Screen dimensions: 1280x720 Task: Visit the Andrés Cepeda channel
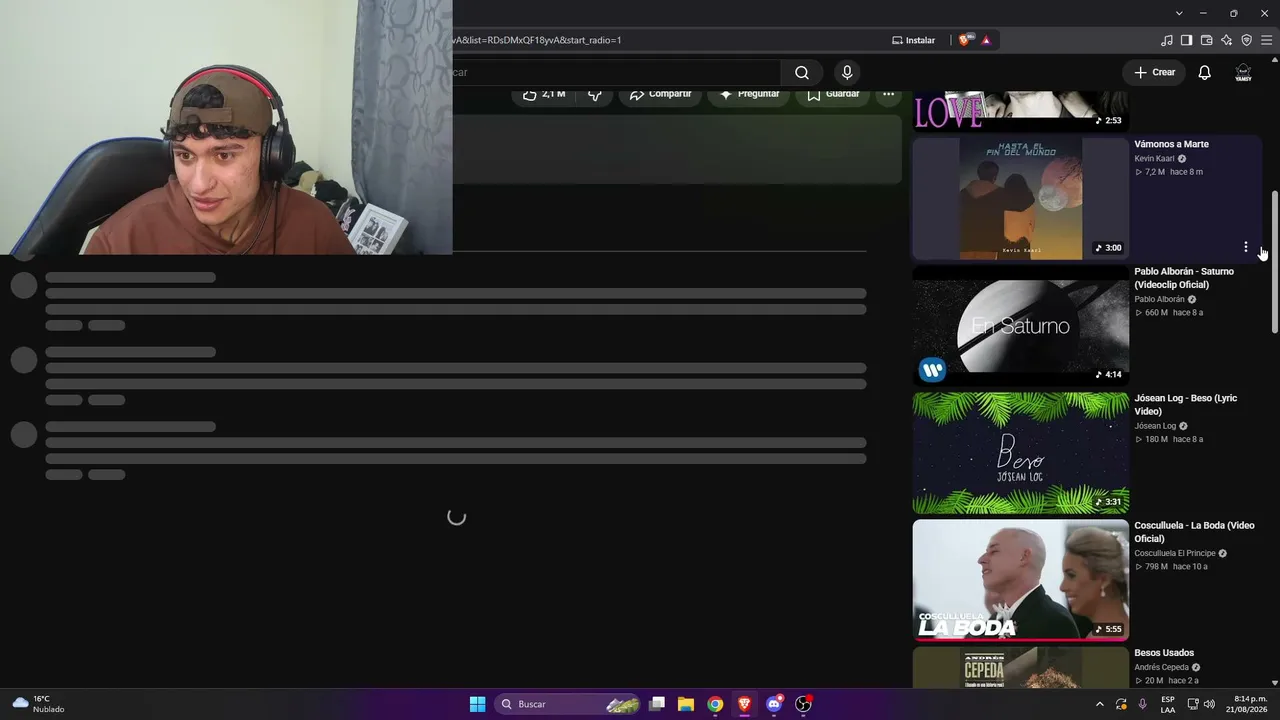tap(1161, 667)
